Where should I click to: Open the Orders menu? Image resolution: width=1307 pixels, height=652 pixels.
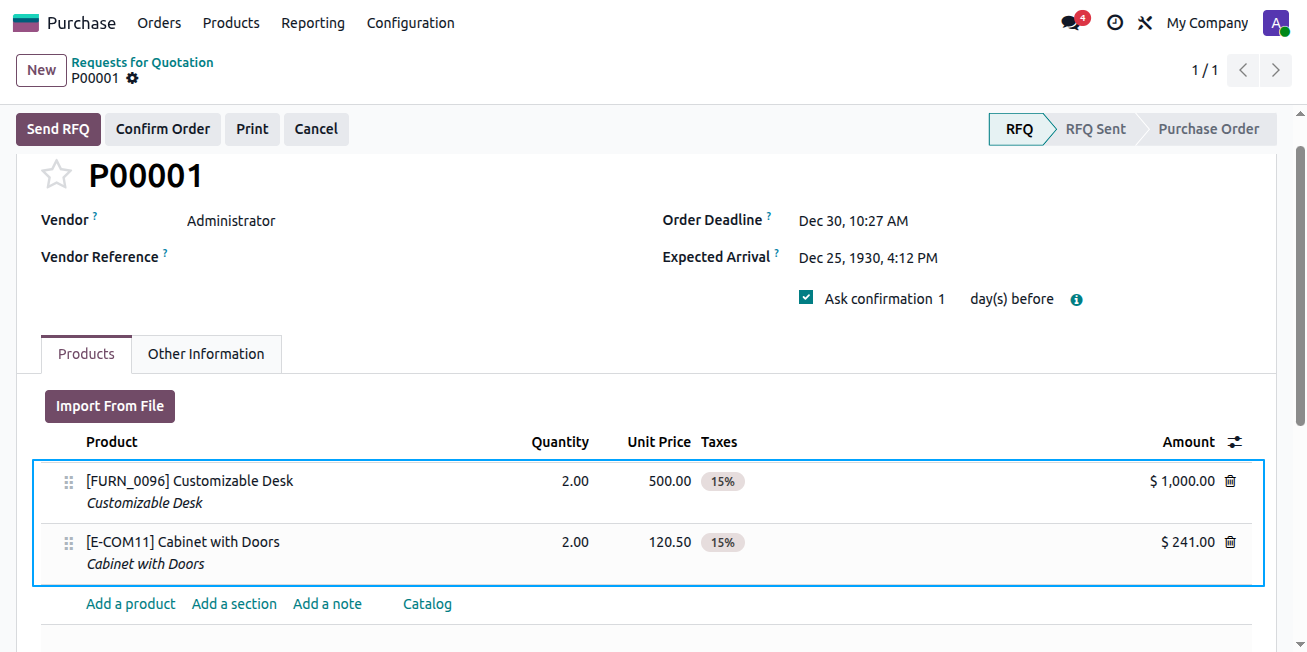click(x=160, y=23)
